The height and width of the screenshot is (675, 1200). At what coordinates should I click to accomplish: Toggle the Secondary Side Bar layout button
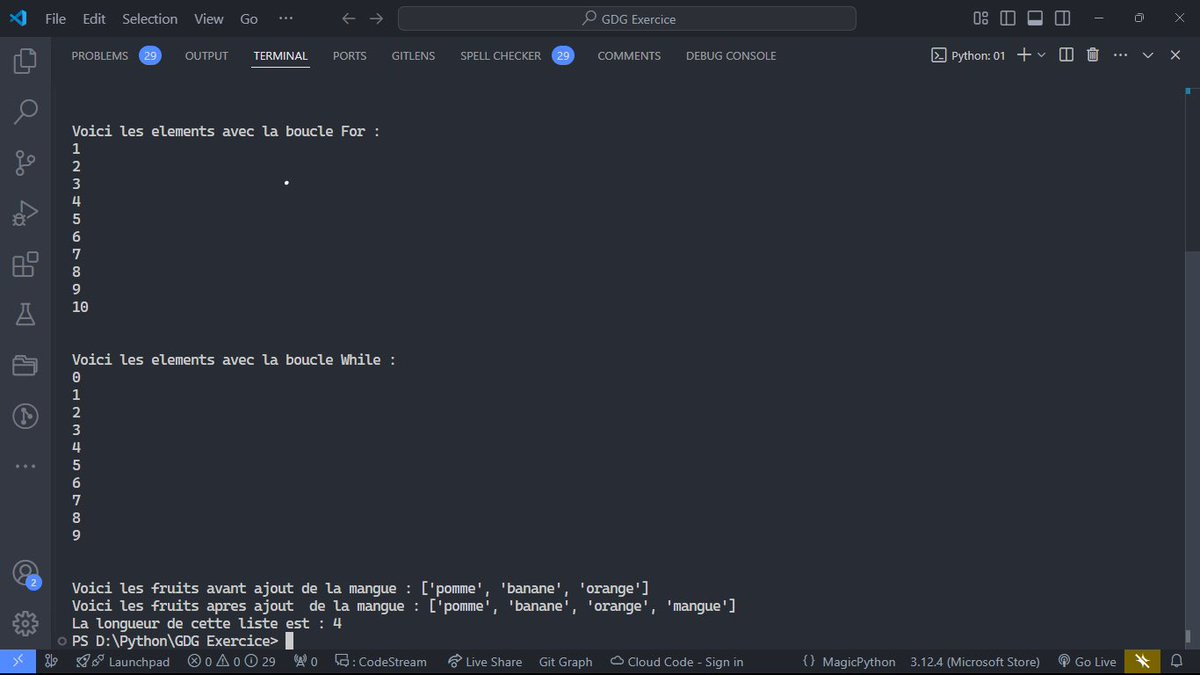point(1062,19)
